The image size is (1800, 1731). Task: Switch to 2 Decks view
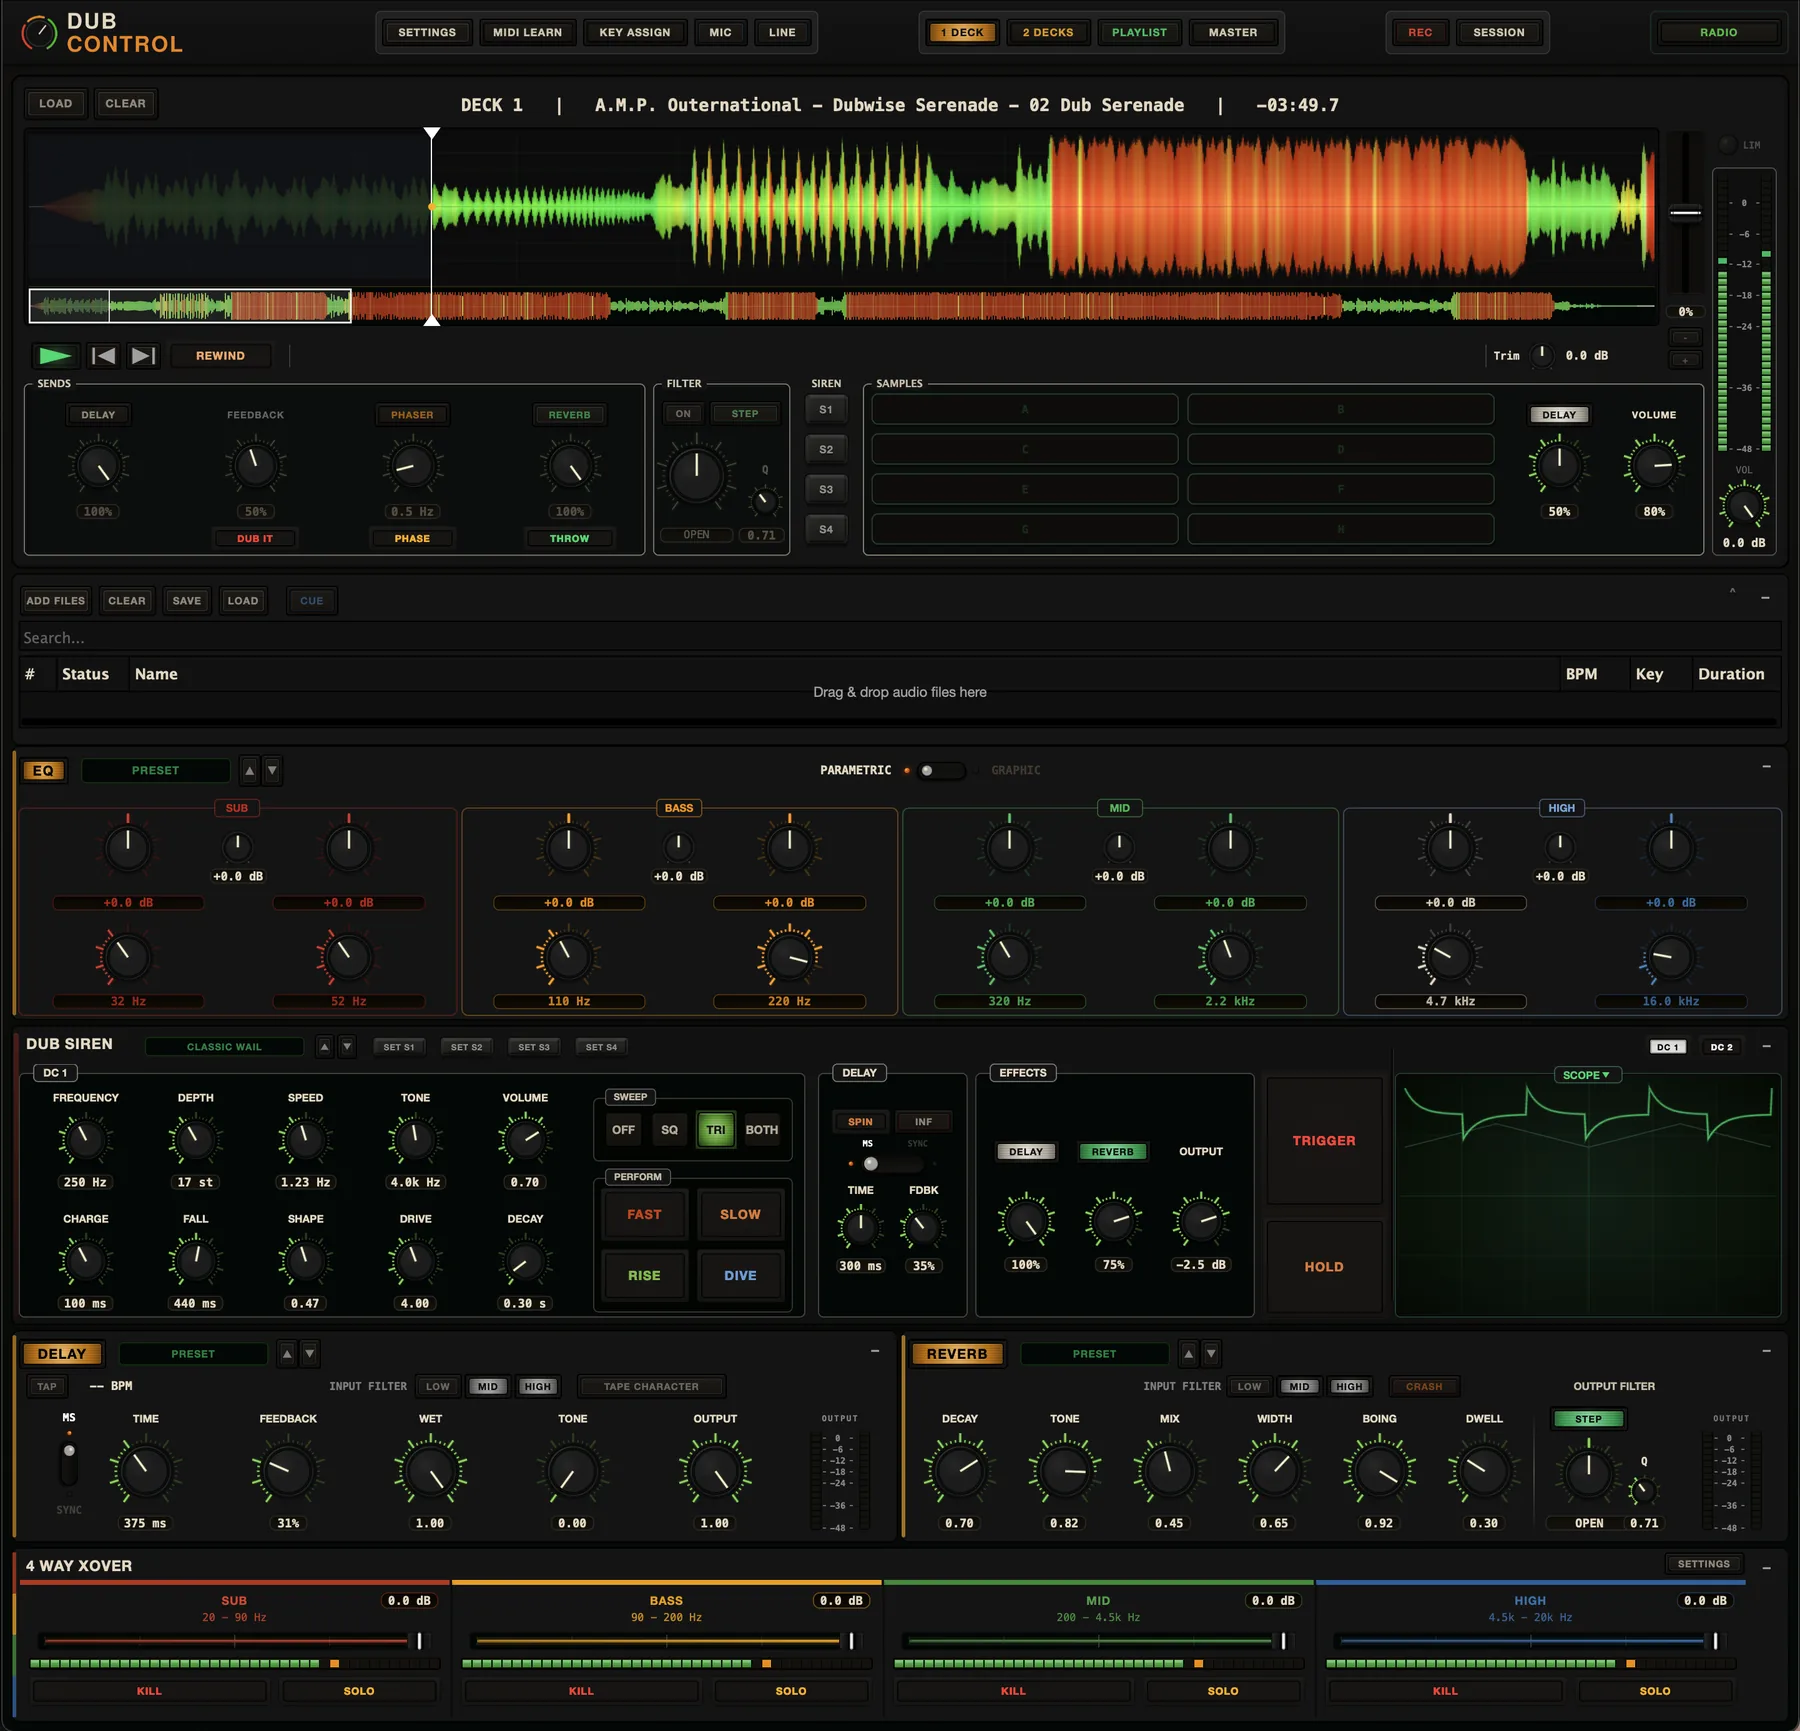pyautogui.click(x=1048, y=33)
